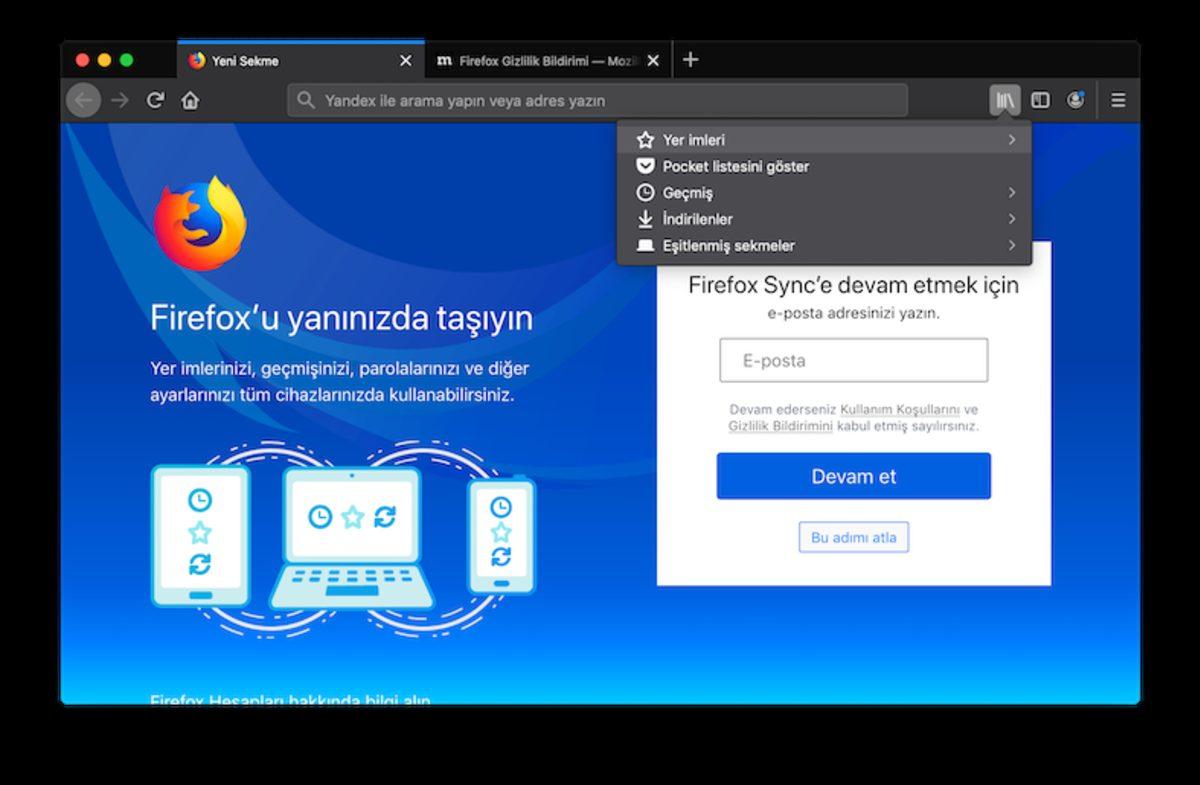1200x785 pixels.
Task: Click the E-posta input field
Action: (853, 360)
